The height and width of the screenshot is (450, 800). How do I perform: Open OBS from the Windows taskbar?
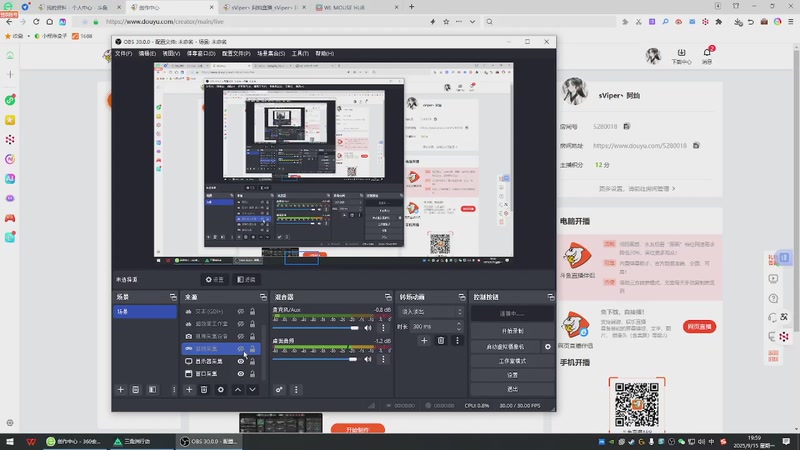(209, 441)
